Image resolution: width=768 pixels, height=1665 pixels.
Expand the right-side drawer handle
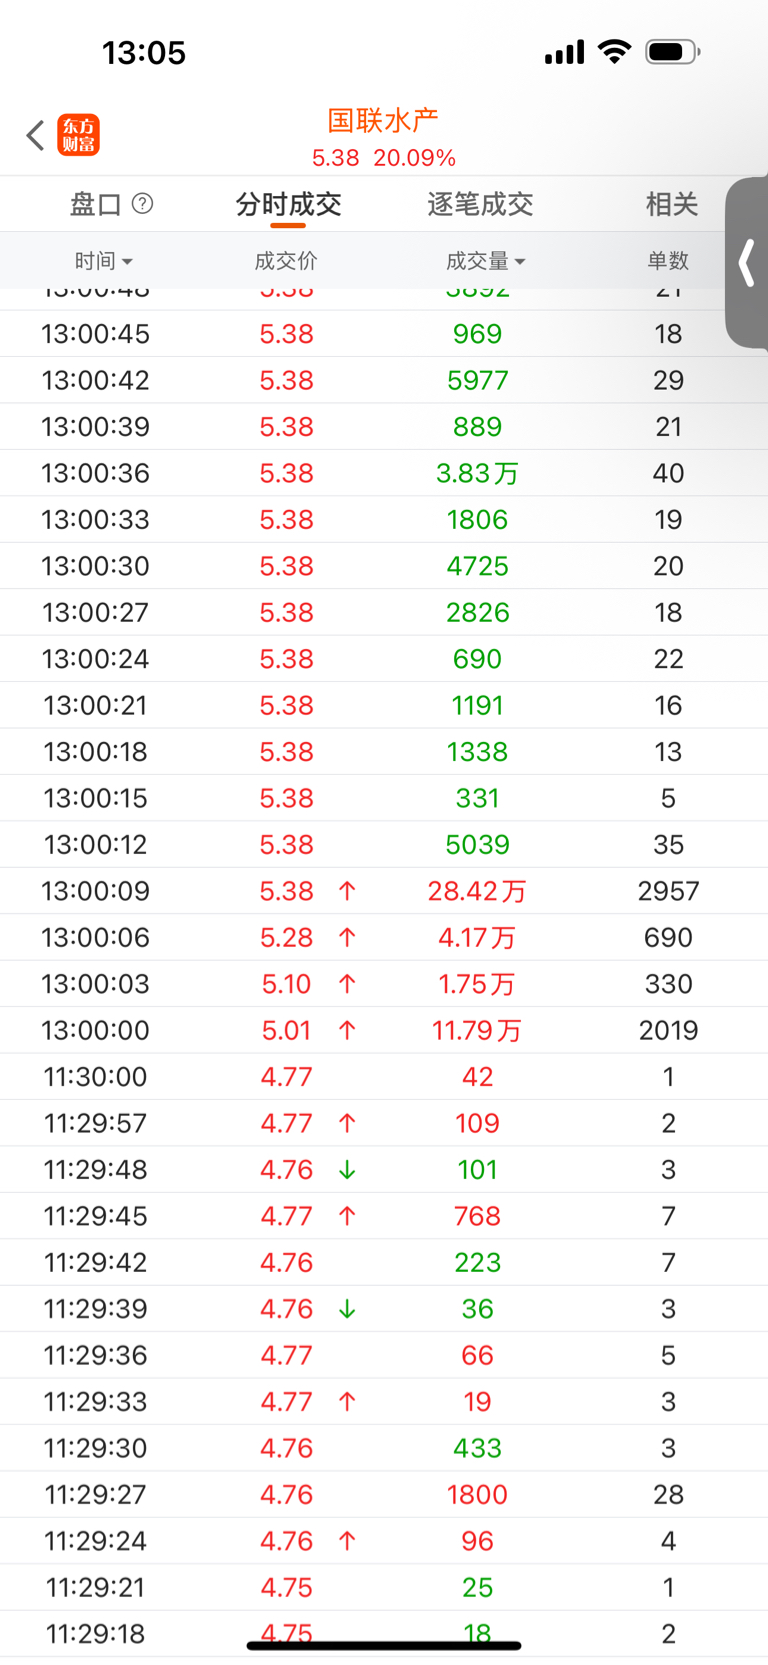(746, 264)
